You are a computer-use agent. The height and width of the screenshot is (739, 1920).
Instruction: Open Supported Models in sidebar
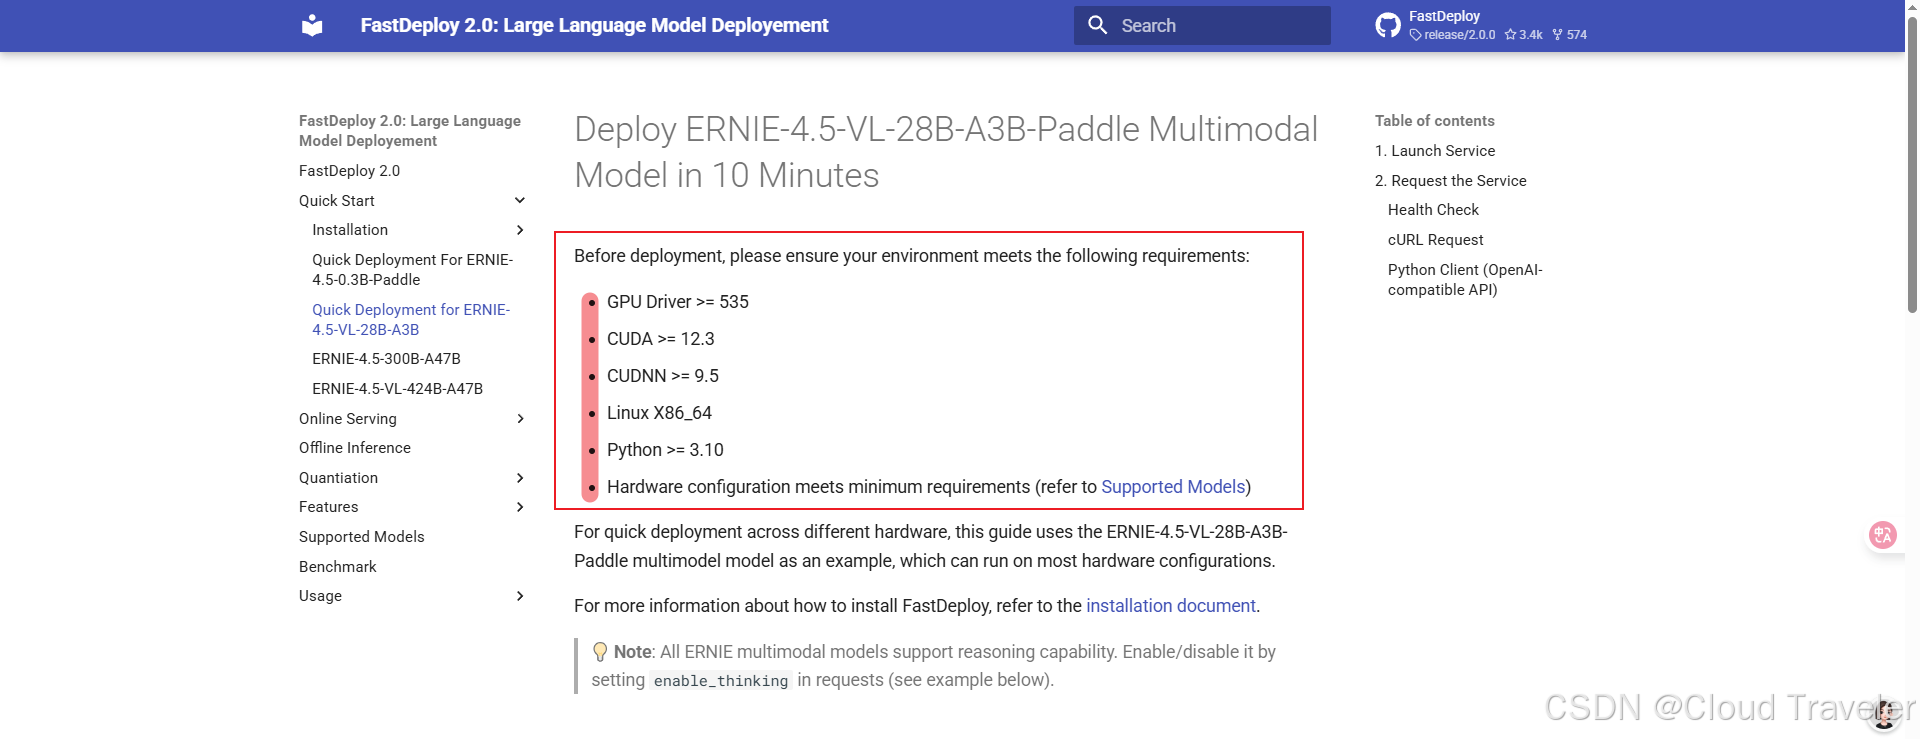[361, 537]
